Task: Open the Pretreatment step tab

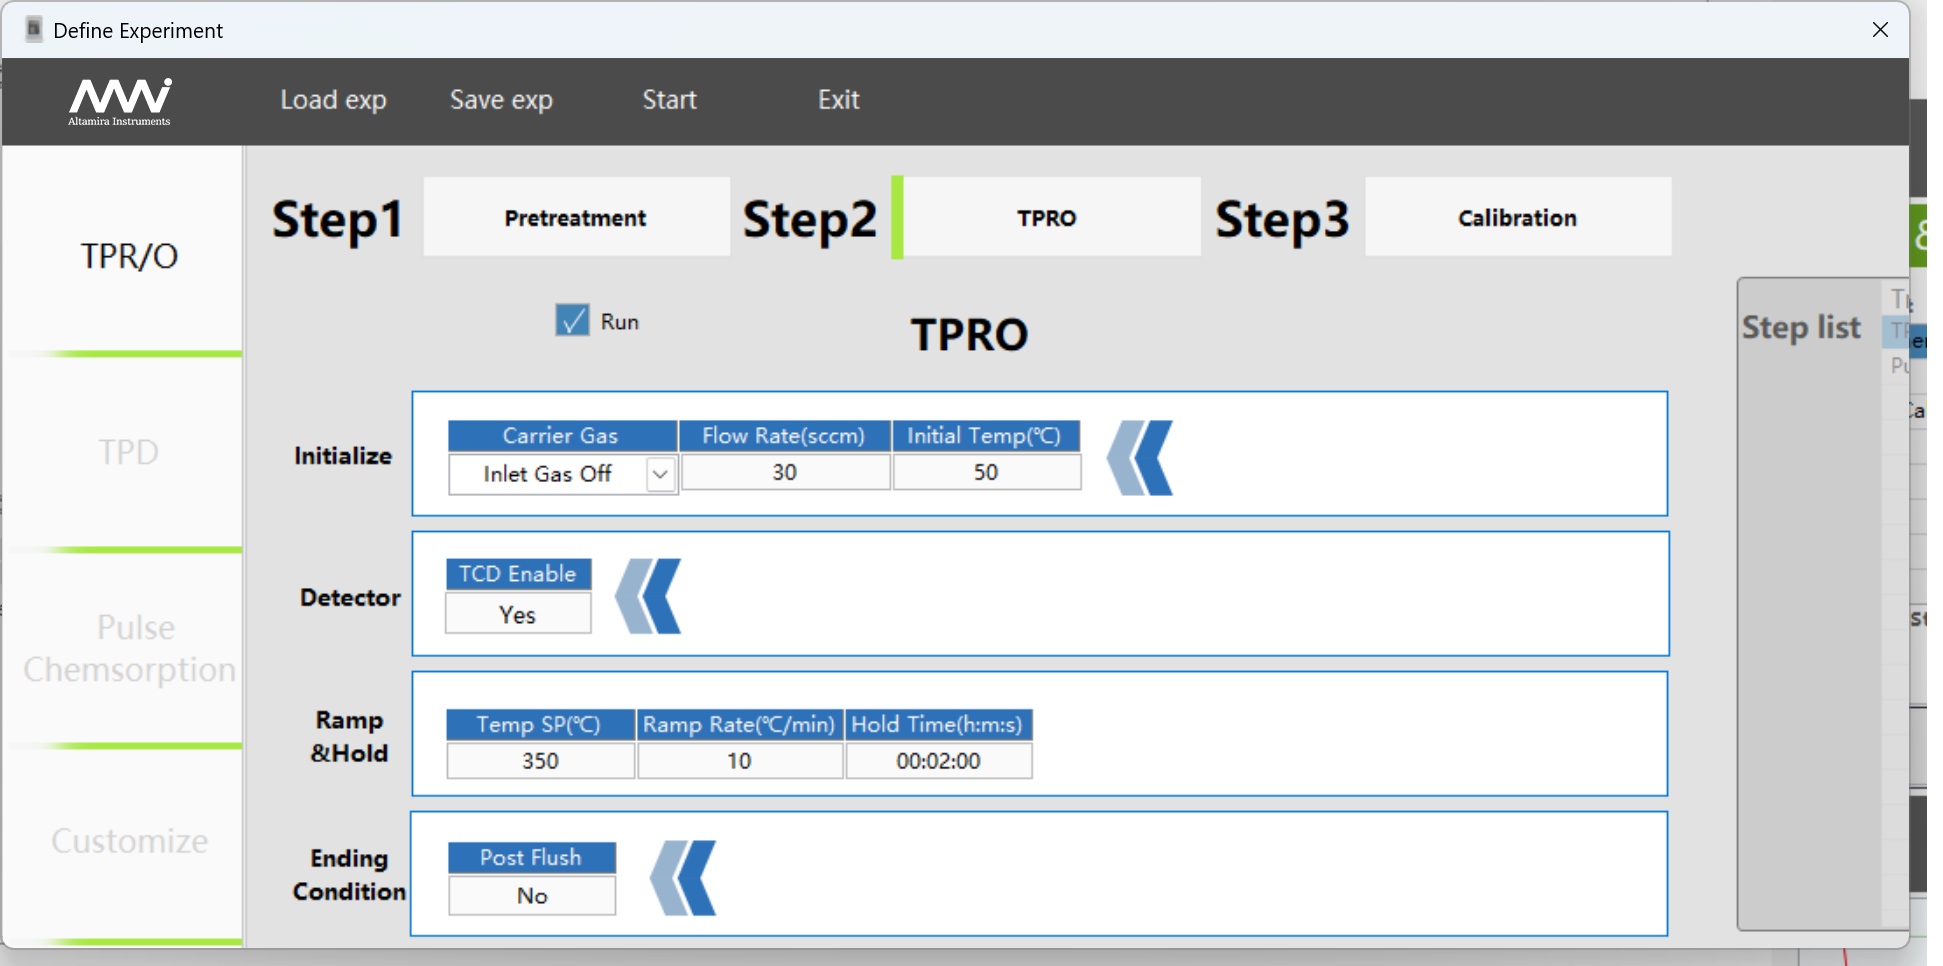Action: pos(575,218)
